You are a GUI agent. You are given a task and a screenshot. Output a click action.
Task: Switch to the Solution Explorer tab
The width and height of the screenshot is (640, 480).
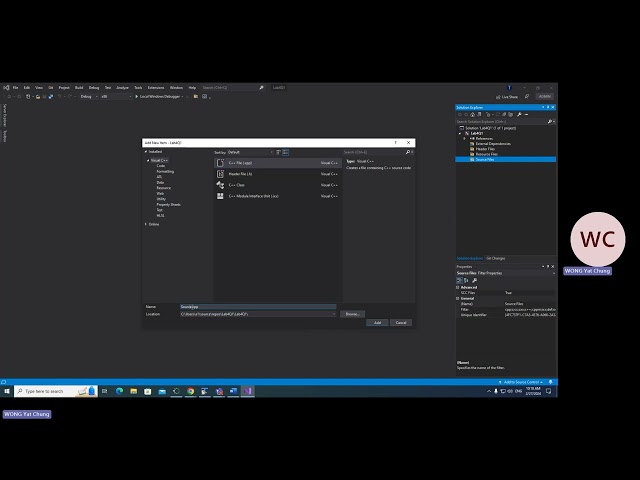pos(469,258)
